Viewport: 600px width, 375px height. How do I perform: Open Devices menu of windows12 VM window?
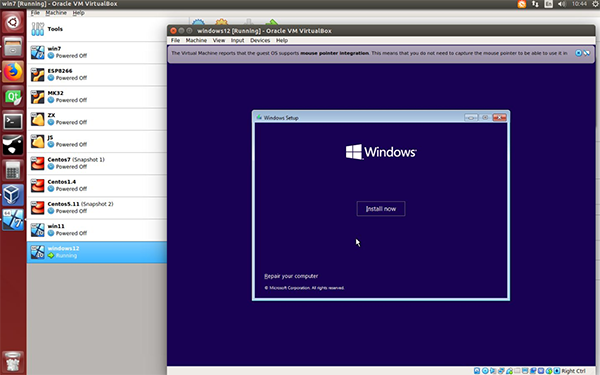coord(260,40)
